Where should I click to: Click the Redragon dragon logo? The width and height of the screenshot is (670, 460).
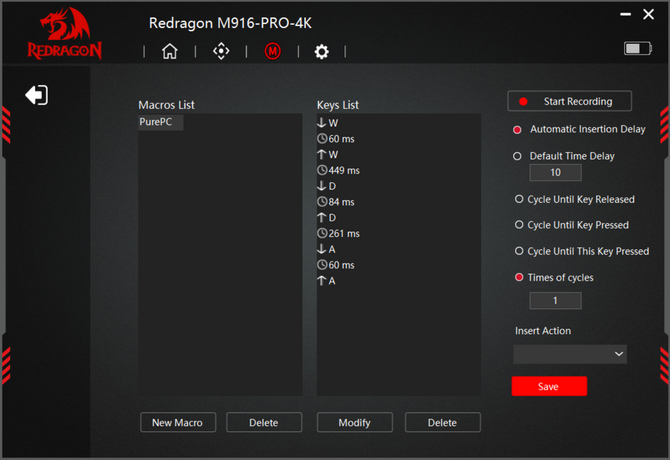point(65,33)
